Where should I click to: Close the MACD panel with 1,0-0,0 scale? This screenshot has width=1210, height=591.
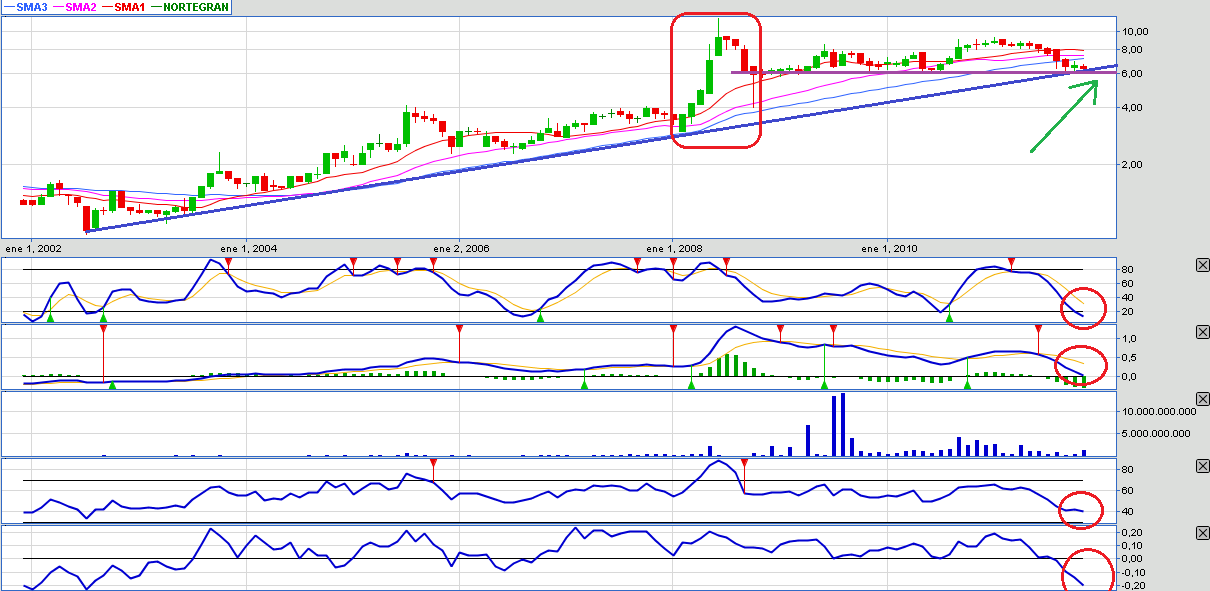(x=1202, y=332)
